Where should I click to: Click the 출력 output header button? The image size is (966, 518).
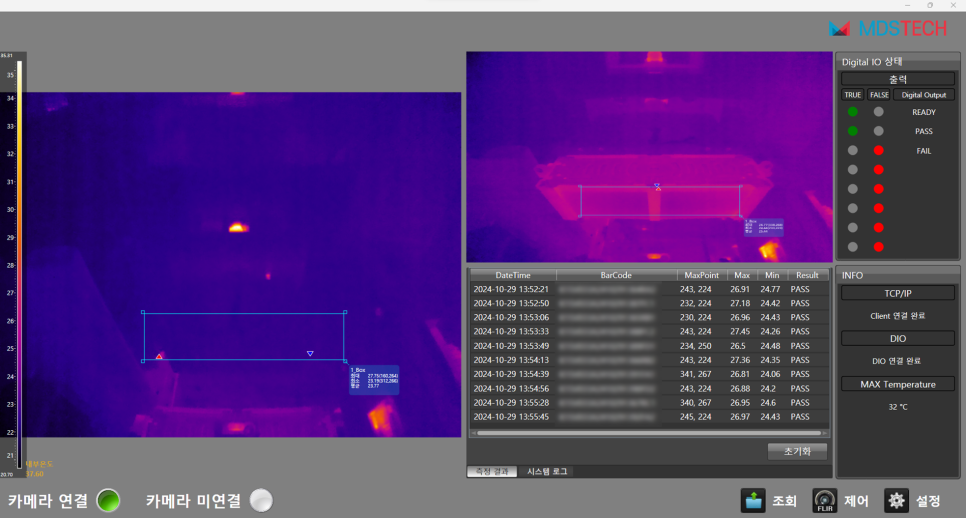[x=898, y=79]
